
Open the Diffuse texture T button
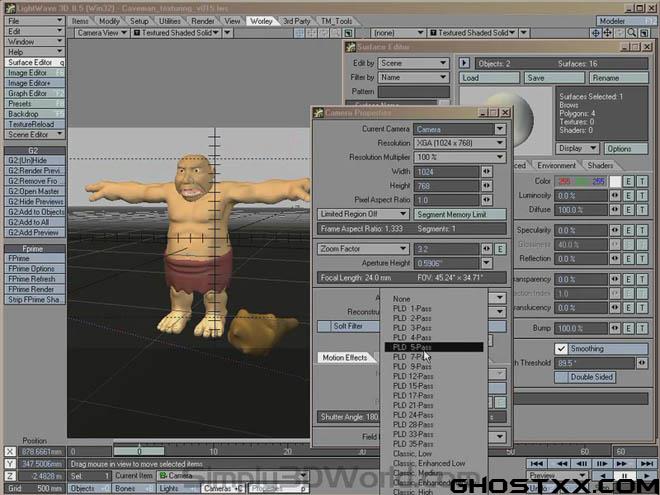coord(642,210)
